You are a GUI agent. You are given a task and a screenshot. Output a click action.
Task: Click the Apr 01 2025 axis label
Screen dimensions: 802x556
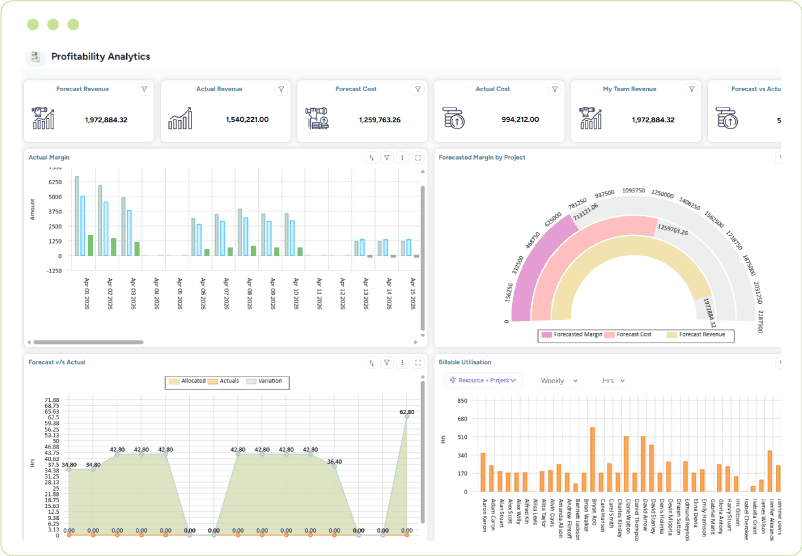87,294
